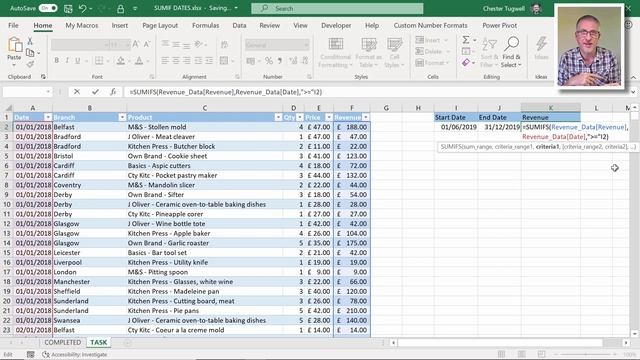The image size is (640, 360).
Task: Click Increase Font Size icon
Action: [x=136, y=44]
